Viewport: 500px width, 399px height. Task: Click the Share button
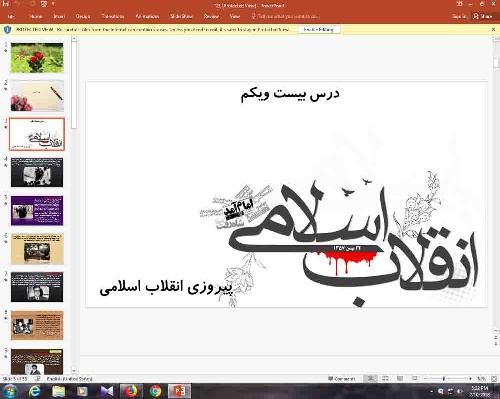483,16
